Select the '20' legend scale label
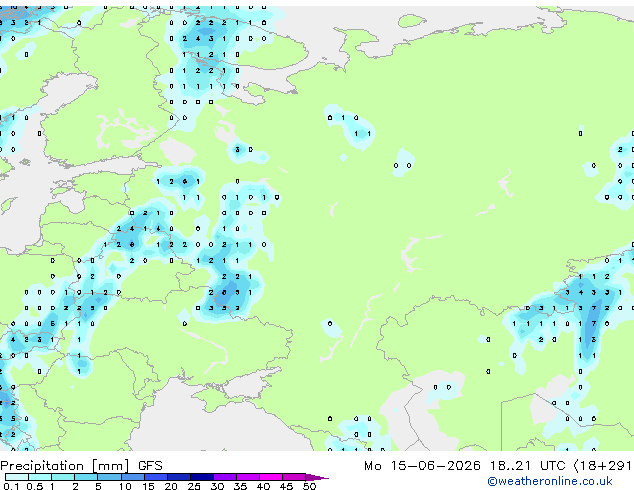Viewport: 634px width, 490px height. tap(171, 486)
